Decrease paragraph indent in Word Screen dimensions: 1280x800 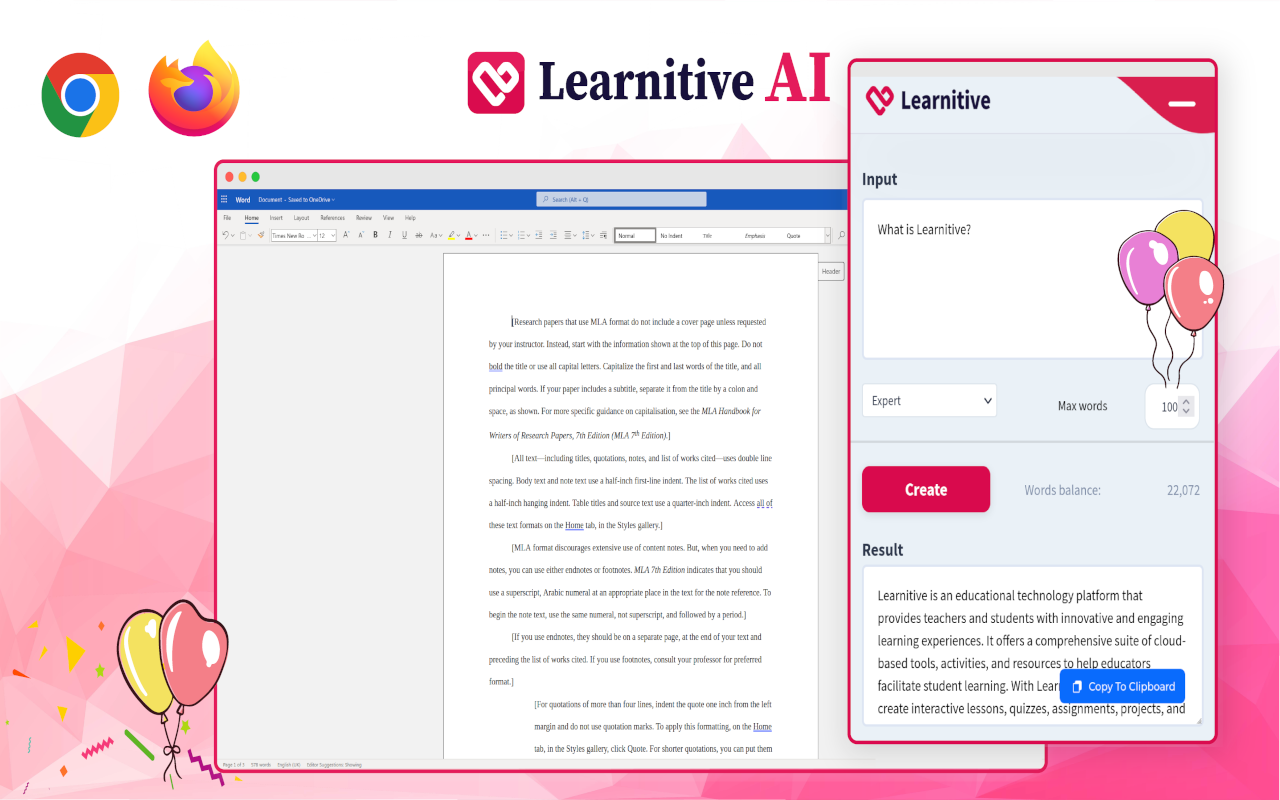click(x=539, y=235)
